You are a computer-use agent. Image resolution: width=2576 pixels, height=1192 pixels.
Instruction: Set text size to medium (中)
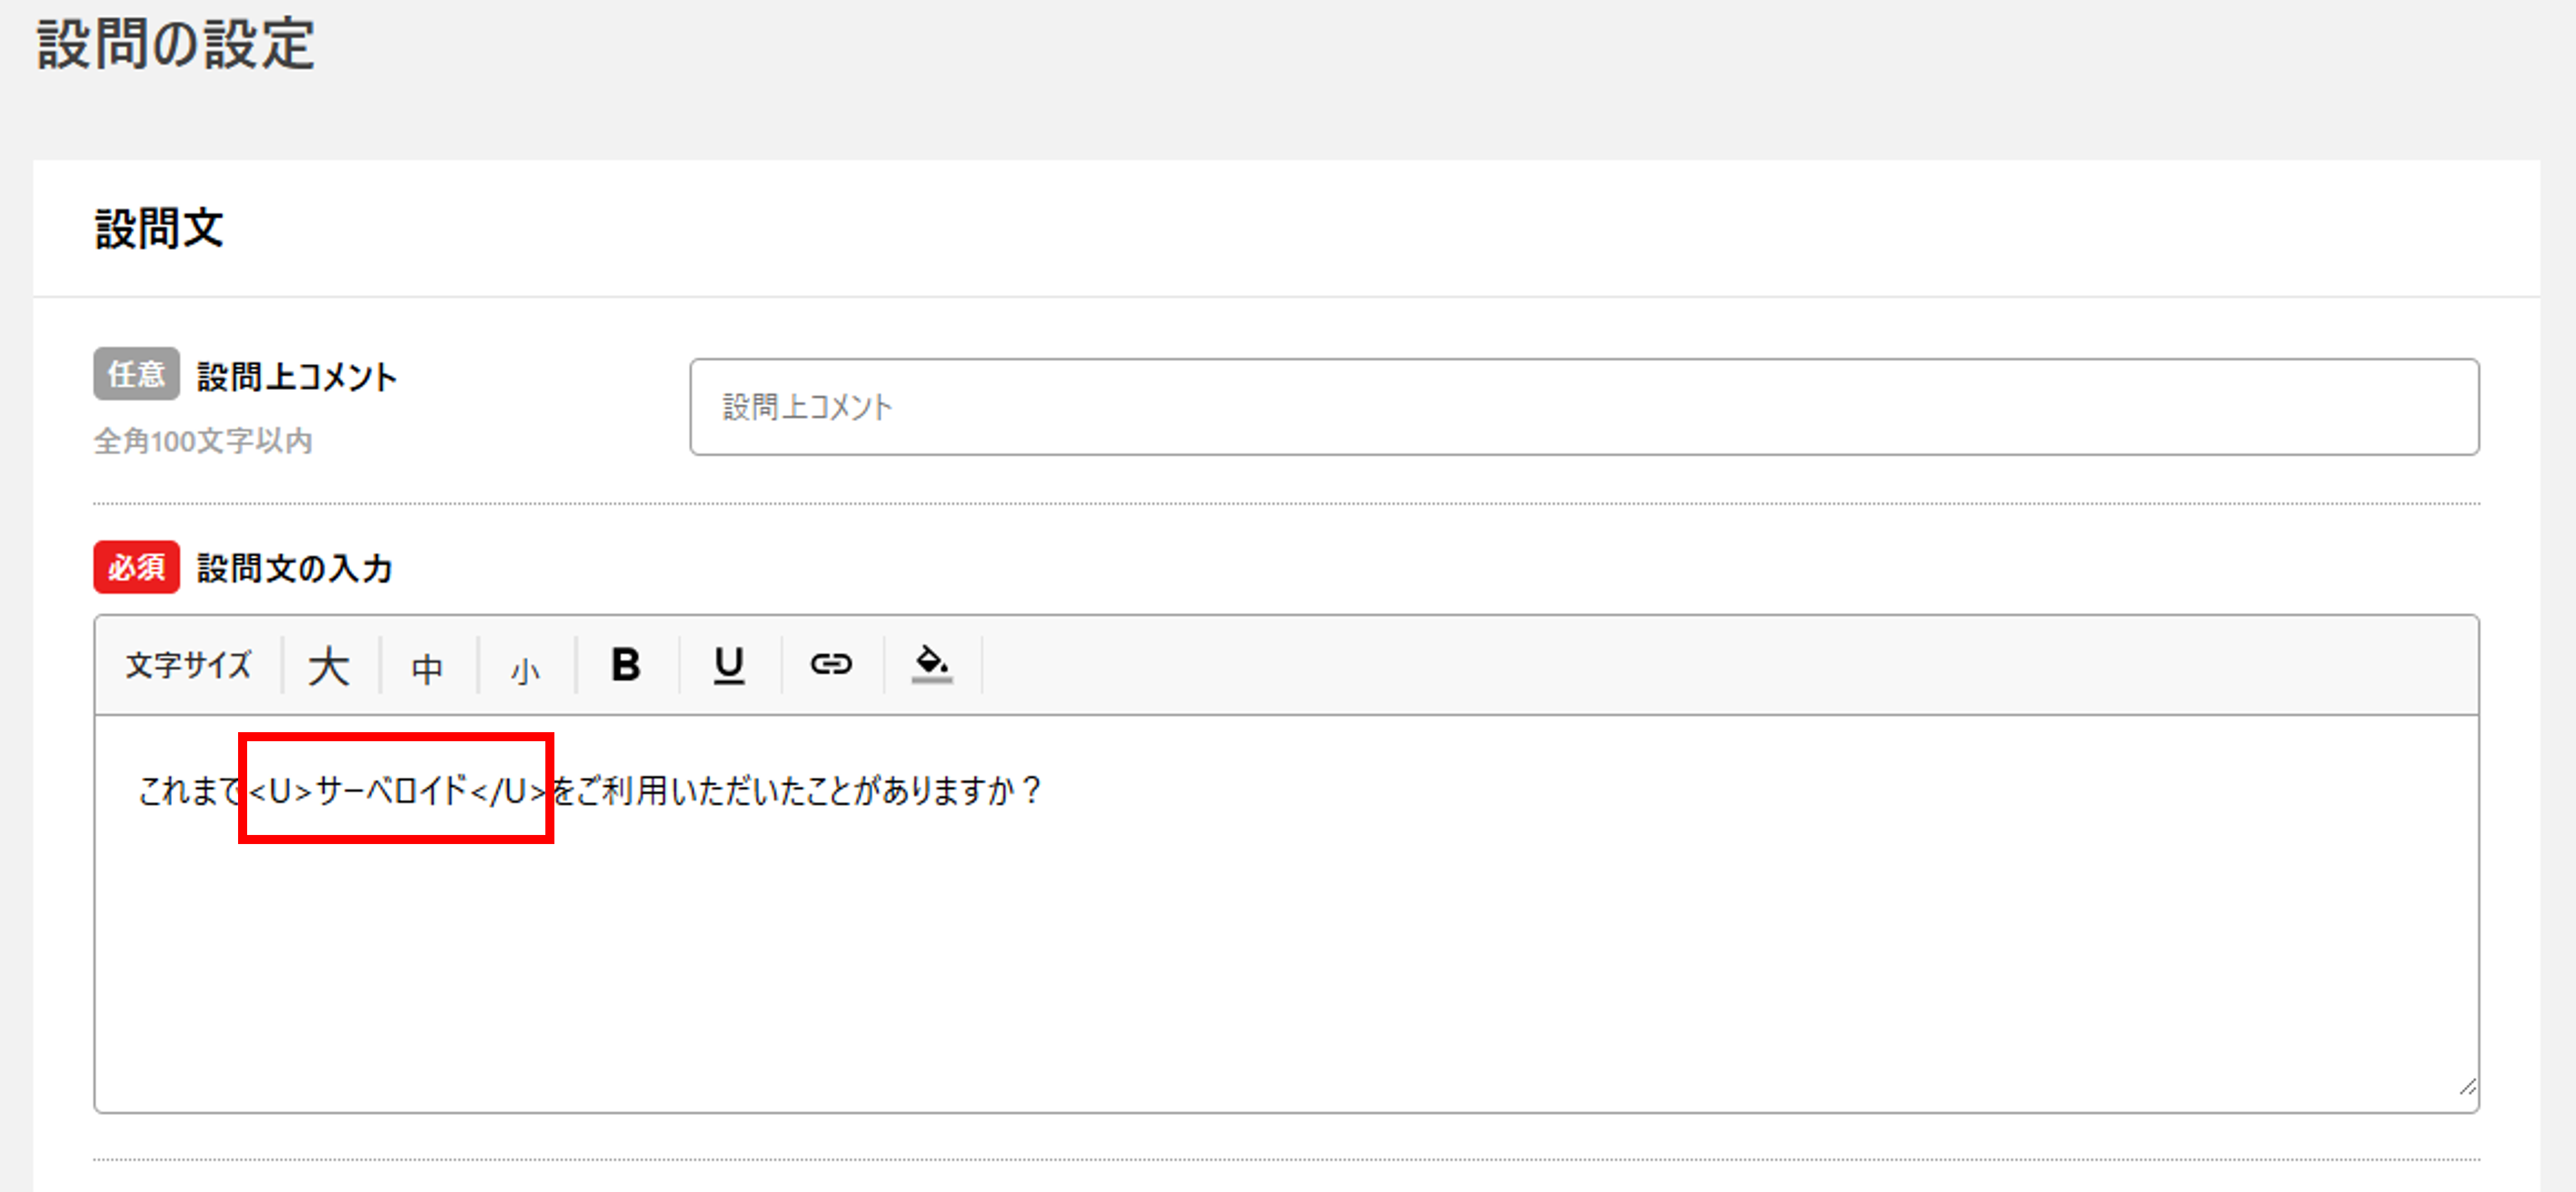[x=427, y=668]
